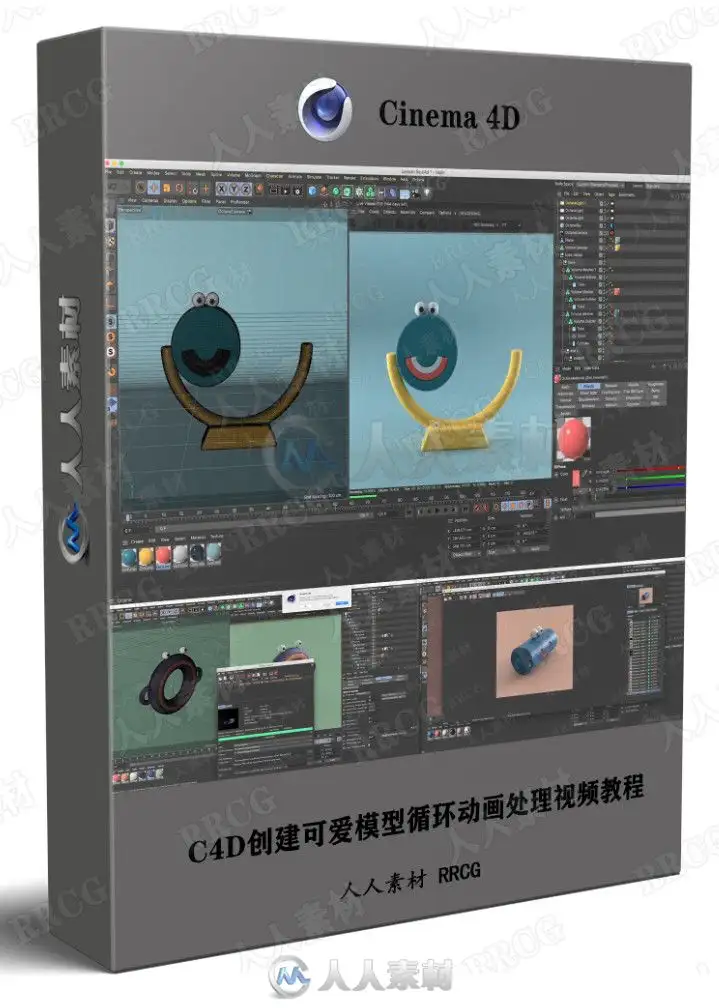
Task: Pick color with the eyedropper icon
Action: point(586,472)
